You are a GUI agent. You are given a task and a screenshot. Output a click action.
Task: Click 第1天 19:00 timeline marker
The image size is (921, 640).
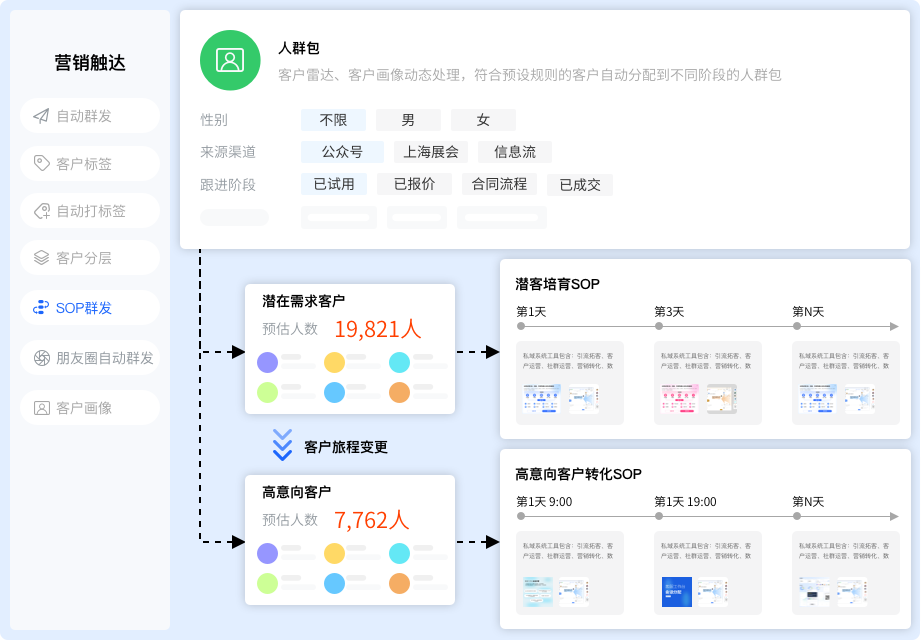pos(659,517)
